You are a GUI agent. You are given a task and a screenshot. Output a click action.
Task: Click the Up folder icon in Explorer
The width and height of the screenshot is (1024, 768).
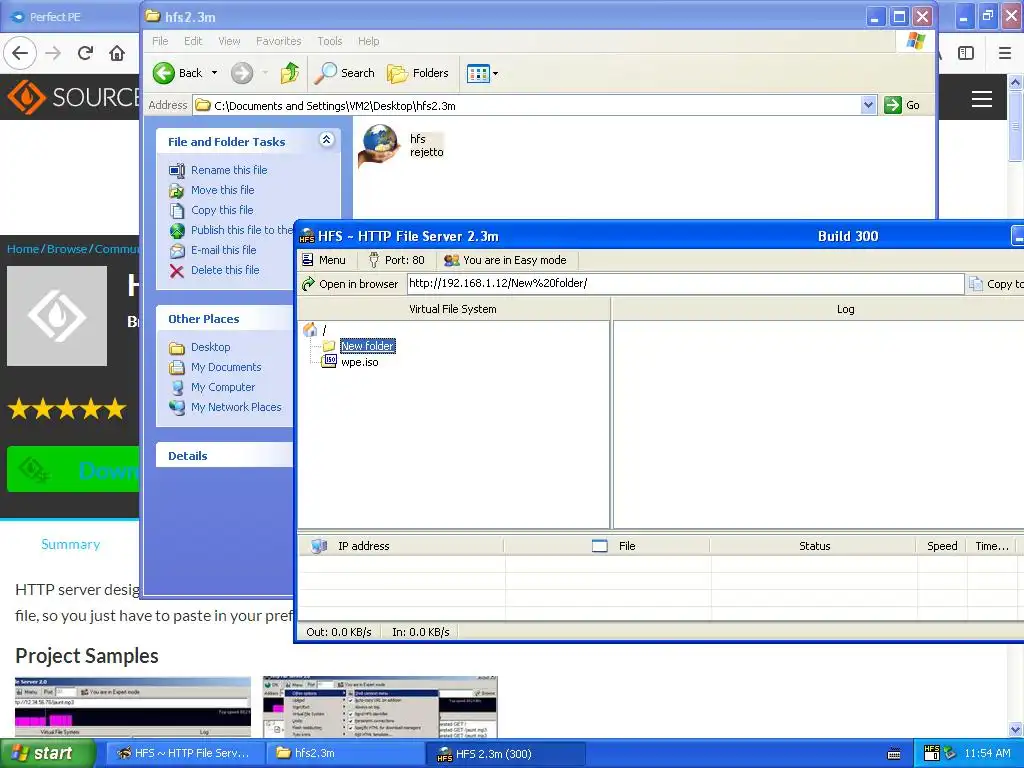tap(289, 73)
